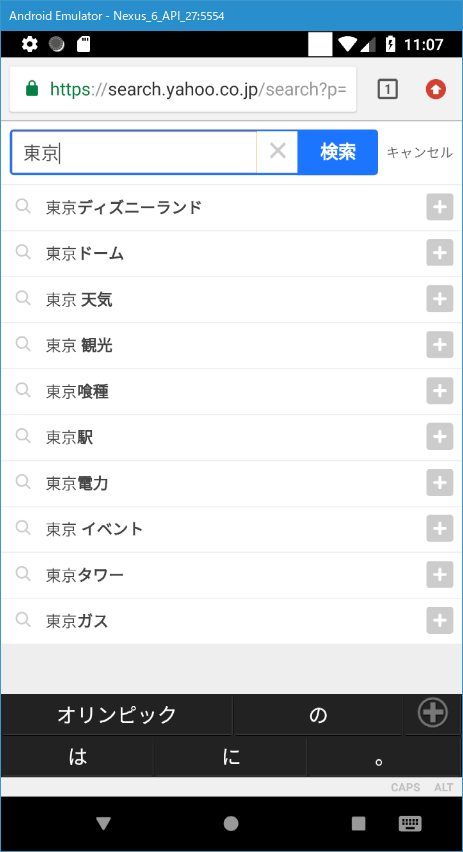Tap the Android back navigation triangle
This screenshot has width=463, height=852.
(103, 824)
